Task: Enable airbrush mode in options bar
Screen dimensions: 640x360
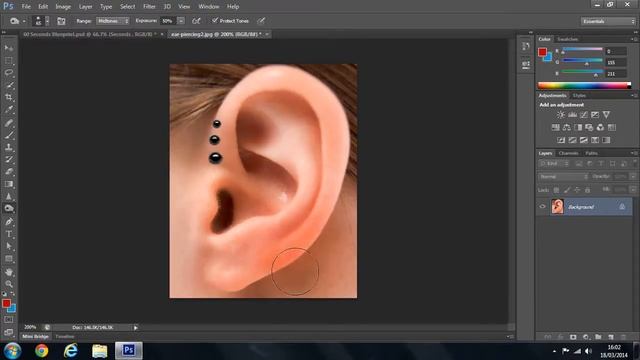Action: [x=196, y=21]
